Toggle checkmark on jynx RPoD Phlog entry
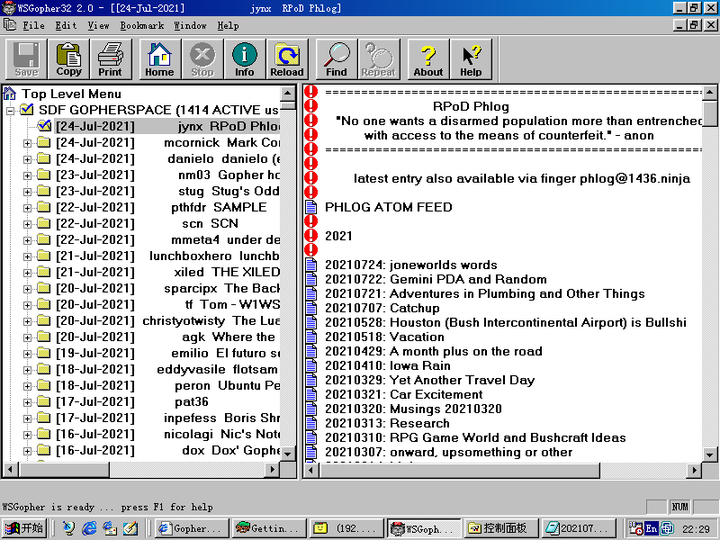The height and width of the screenshot is (540, 720). click(x=44, y=127)
